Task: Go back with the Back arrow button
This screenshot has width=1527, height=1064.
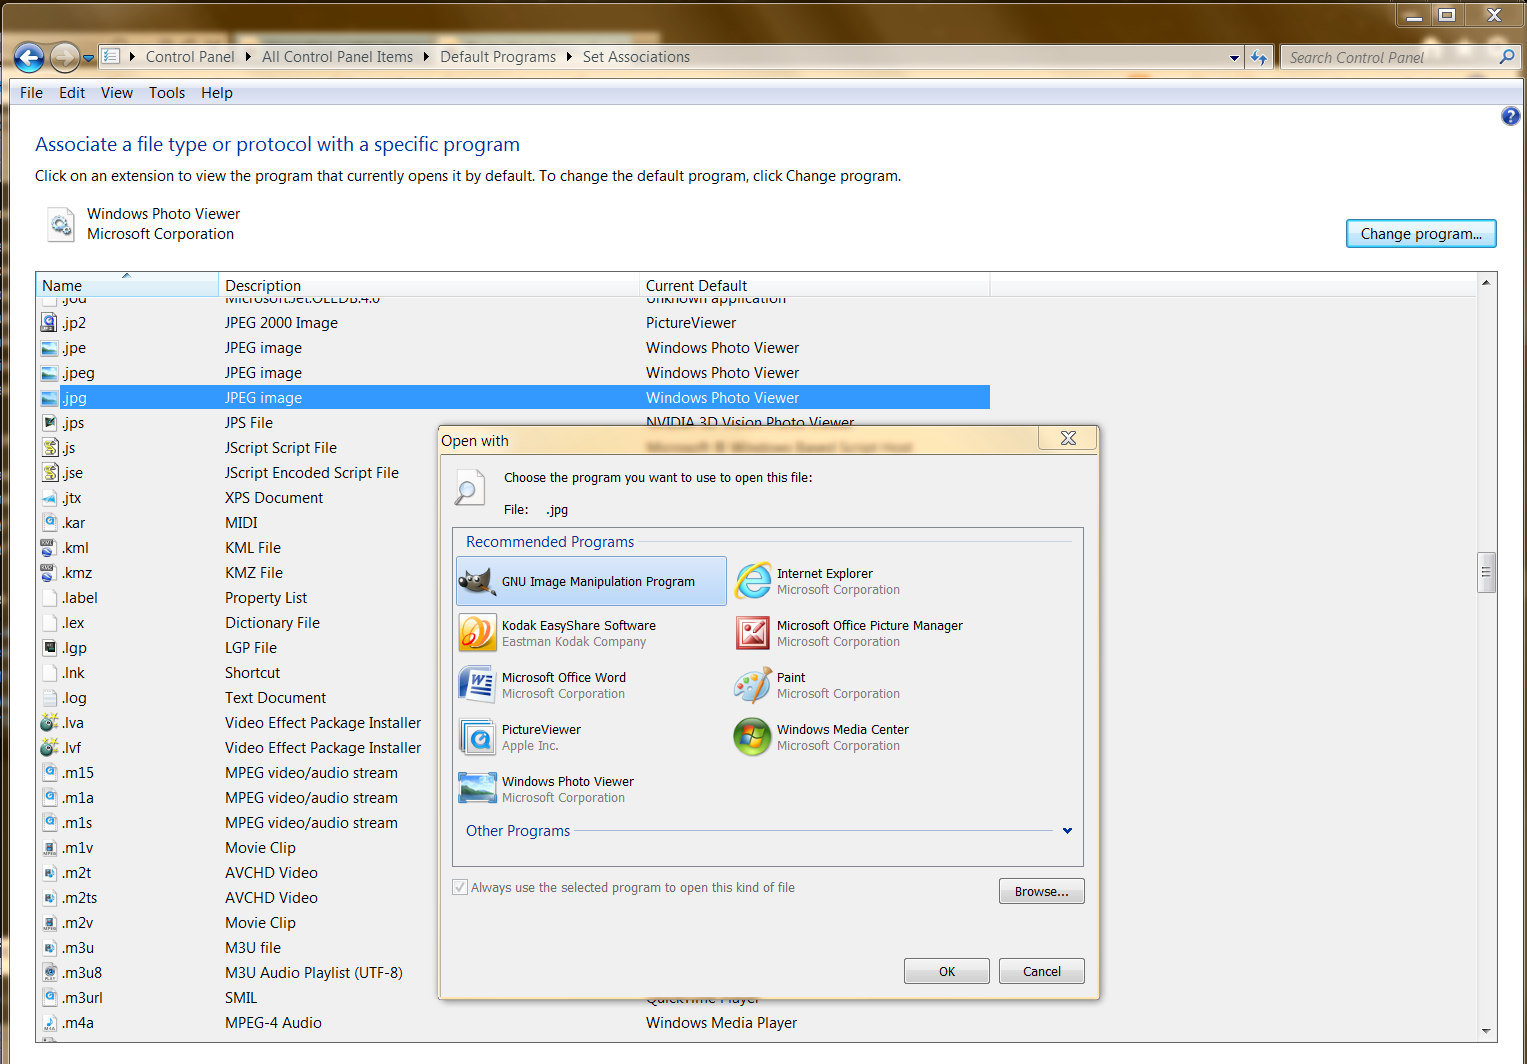Action: click(x=29, y=57)
